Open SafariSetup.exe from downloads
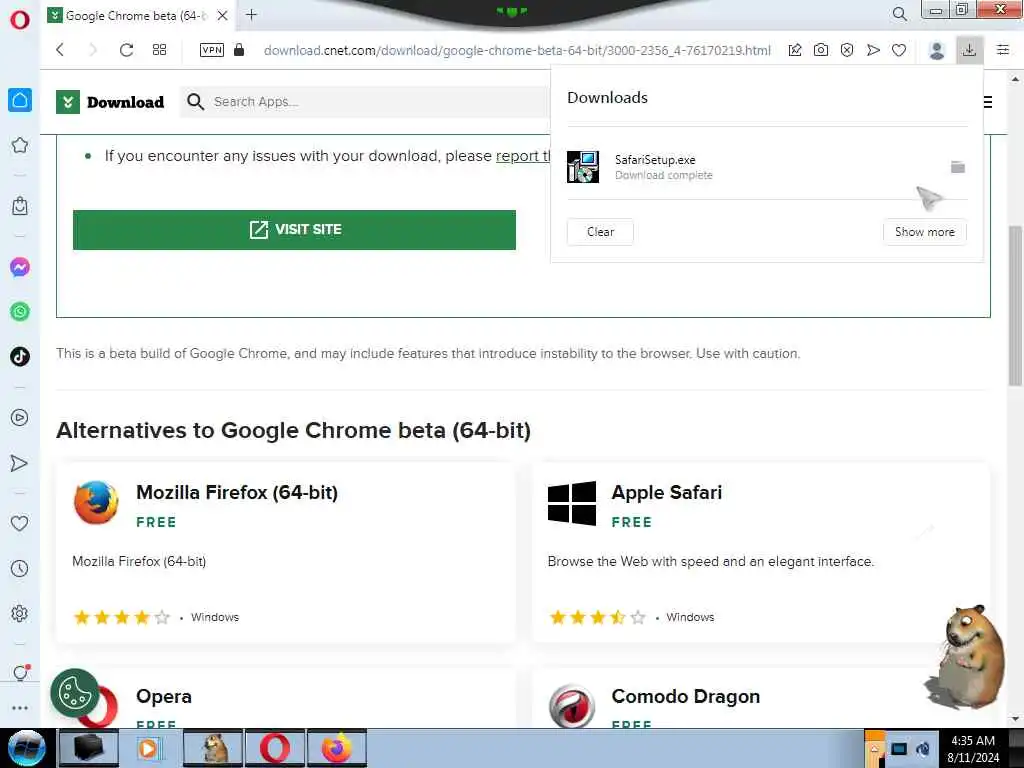Screen dimensions: 1024x768 click(655, 160)
